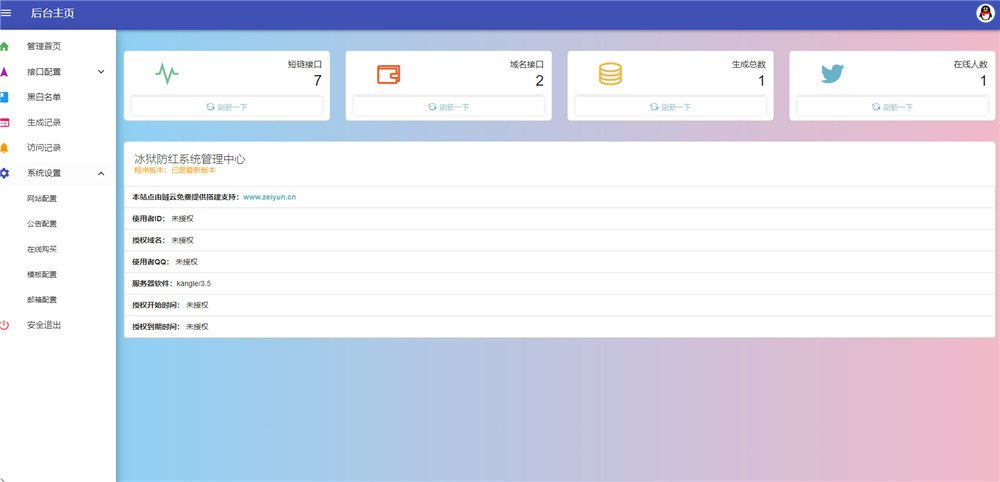
Task: Select 安全退出 to log out
Action: coord(44,325)
